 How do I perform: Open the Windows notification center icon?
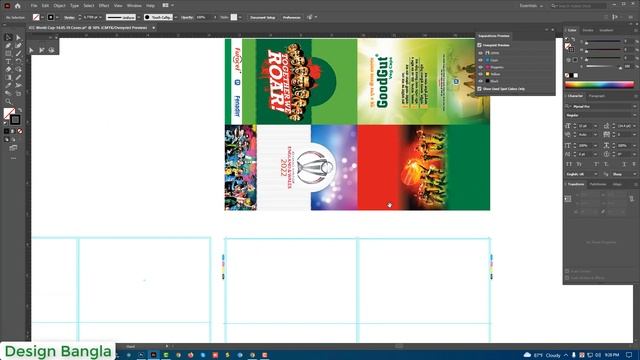[629, 355]
